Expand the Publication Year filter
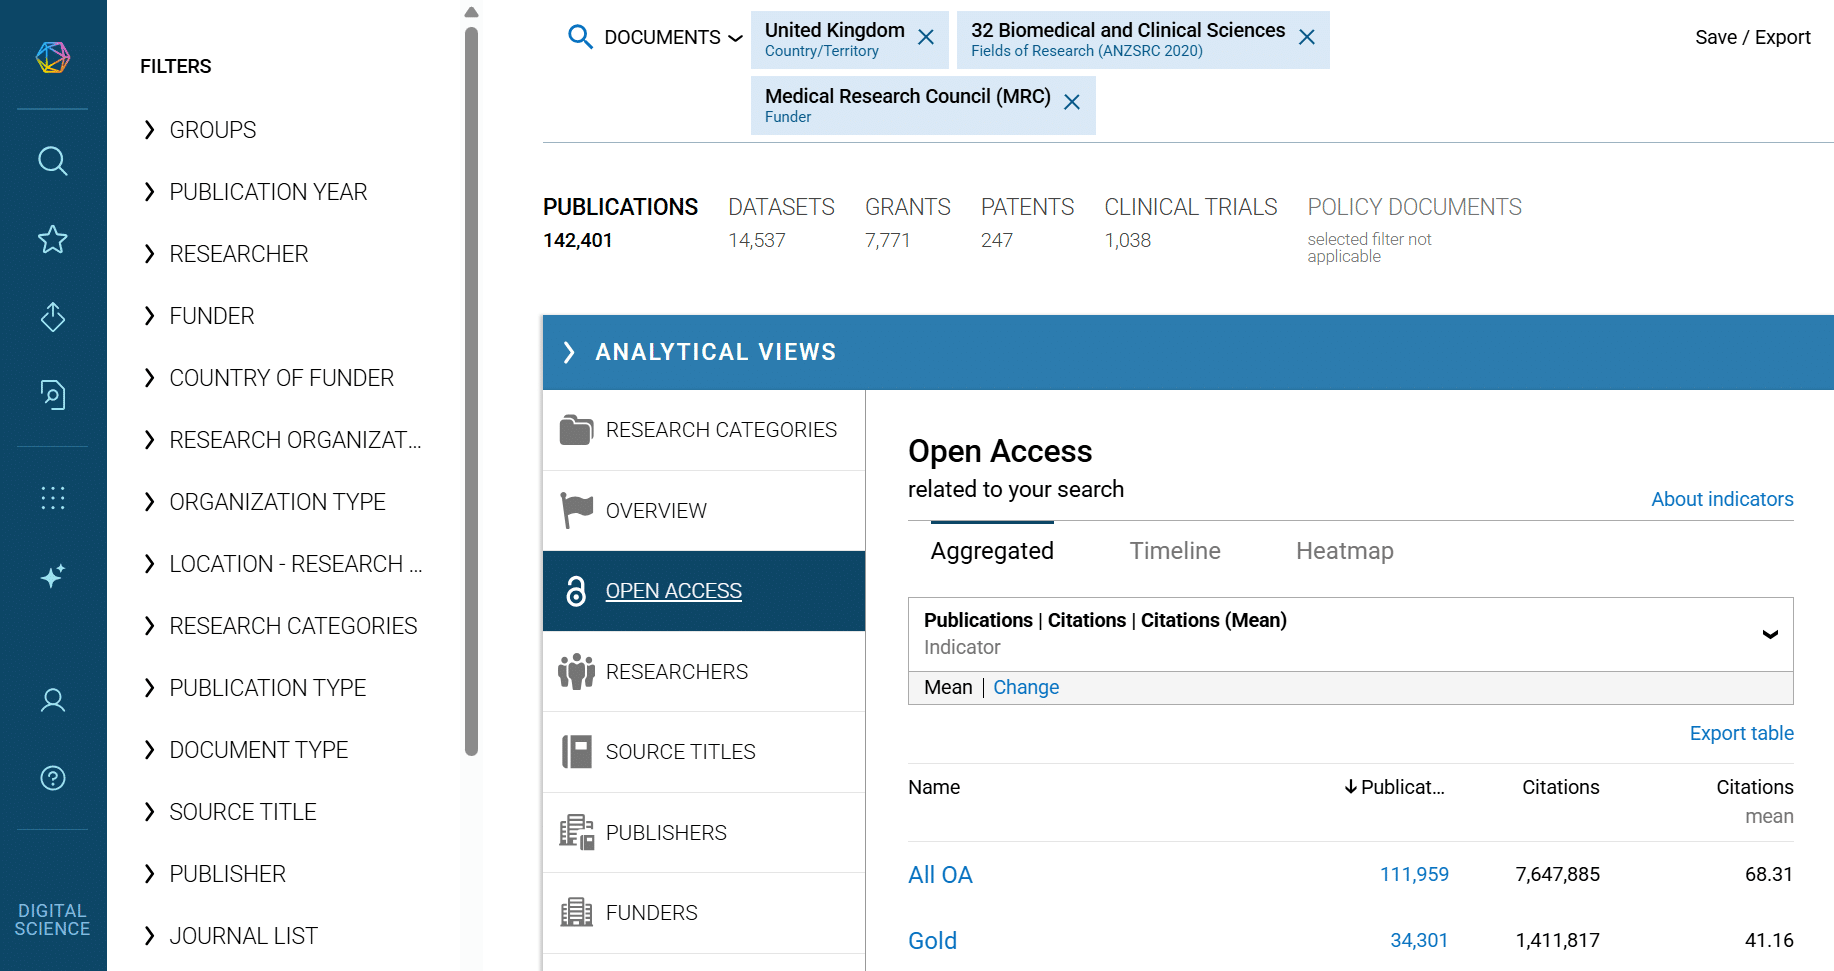 268,192
